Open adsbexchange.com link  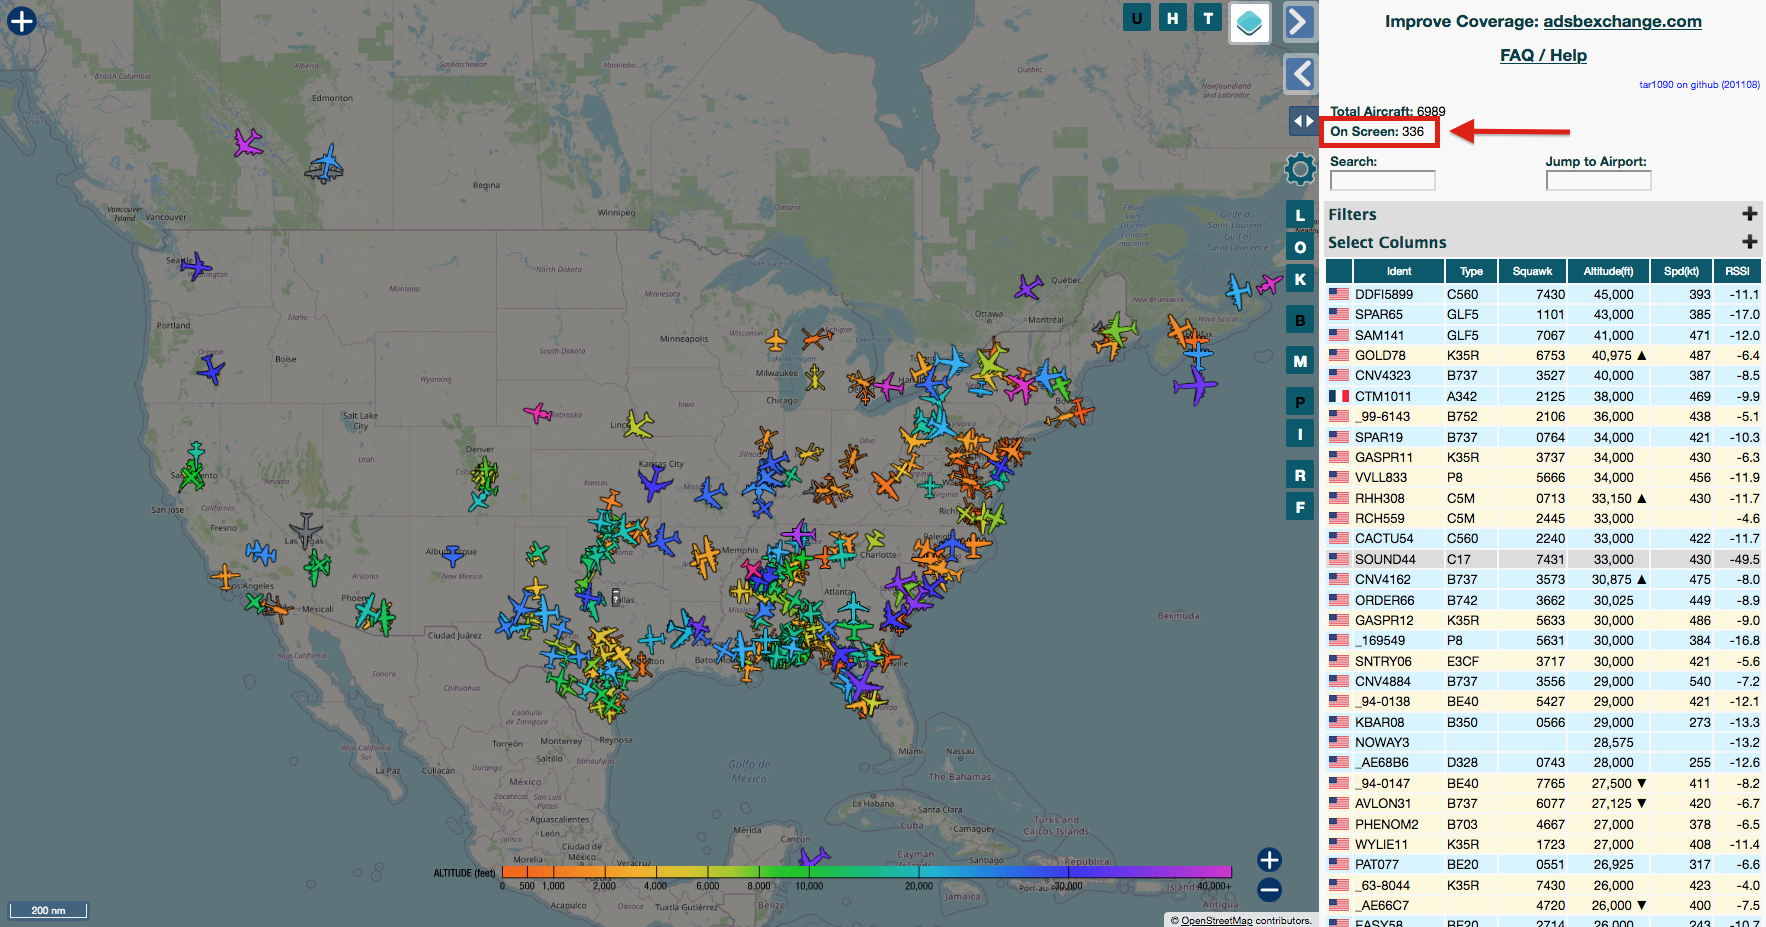pos(1622,21)
